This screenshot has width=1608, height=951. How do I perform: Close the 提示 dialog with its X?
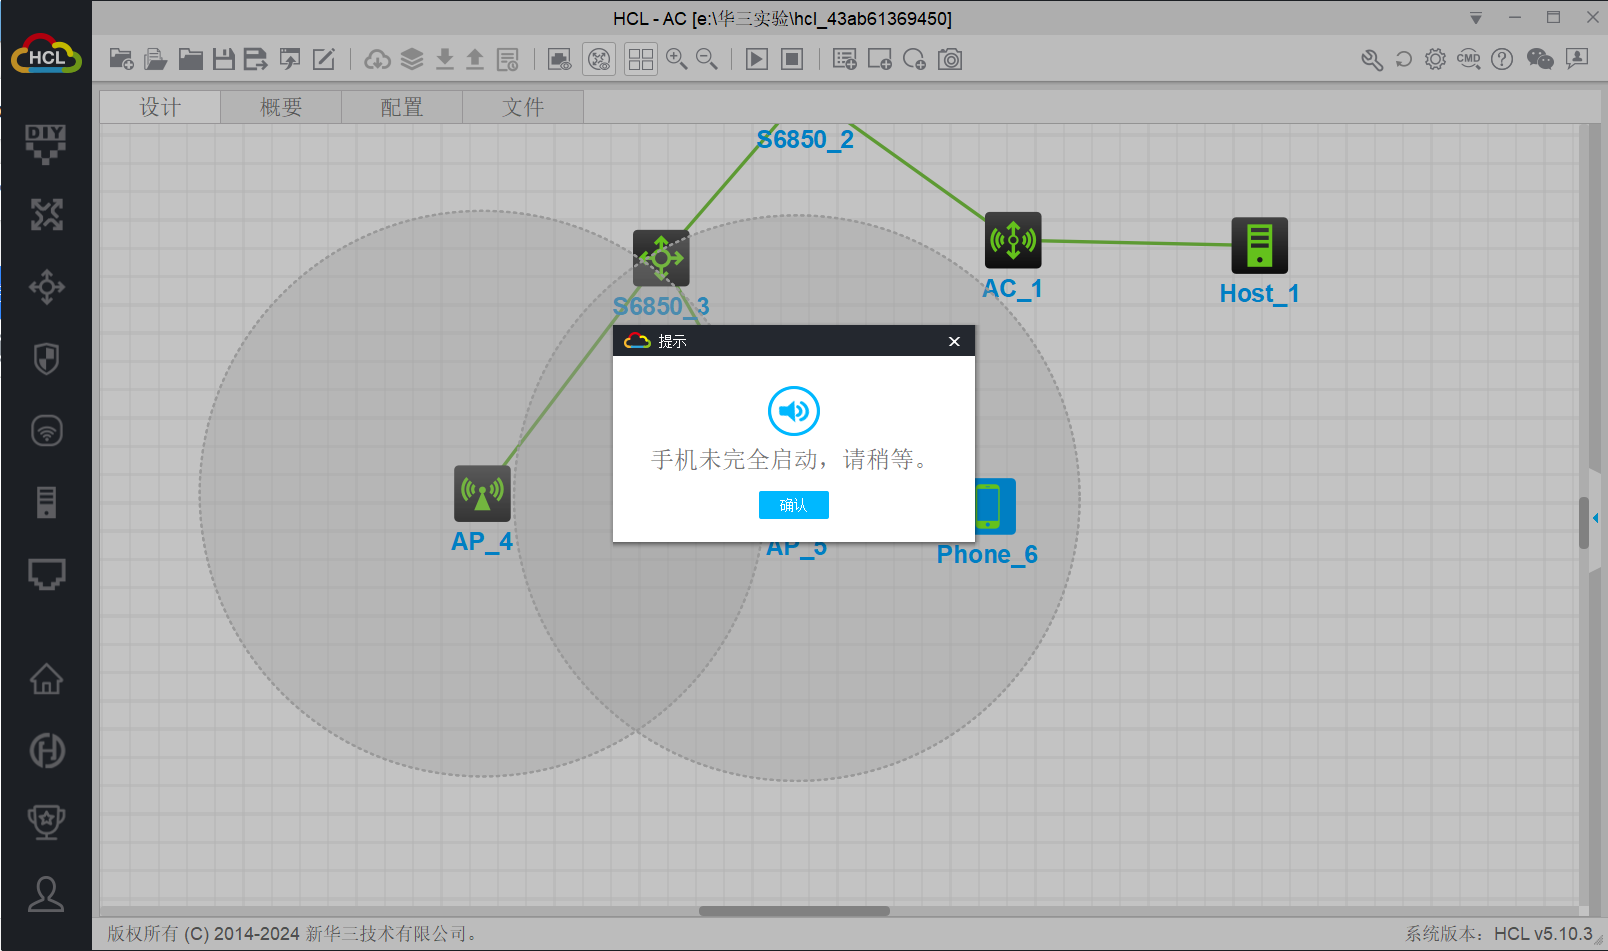coord(954,342)
